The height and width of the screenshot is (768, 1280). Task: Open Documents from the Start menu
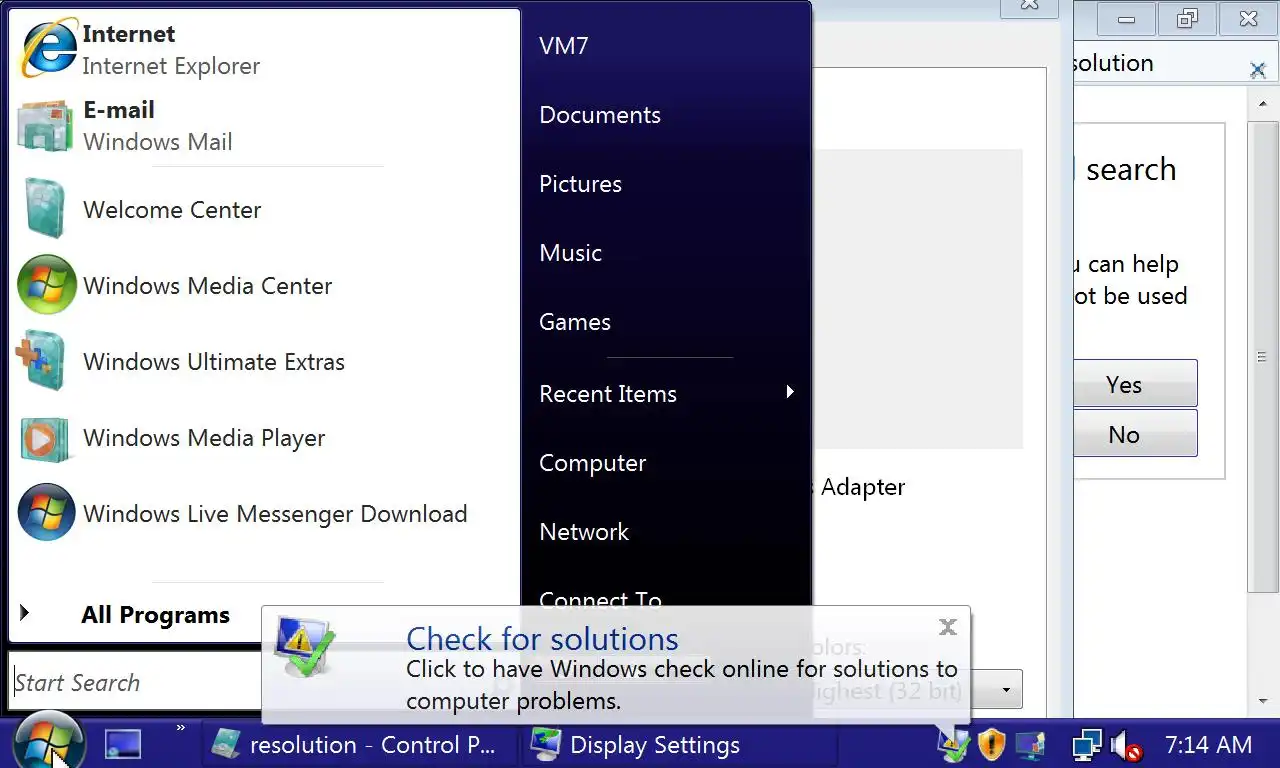[600, 115]
